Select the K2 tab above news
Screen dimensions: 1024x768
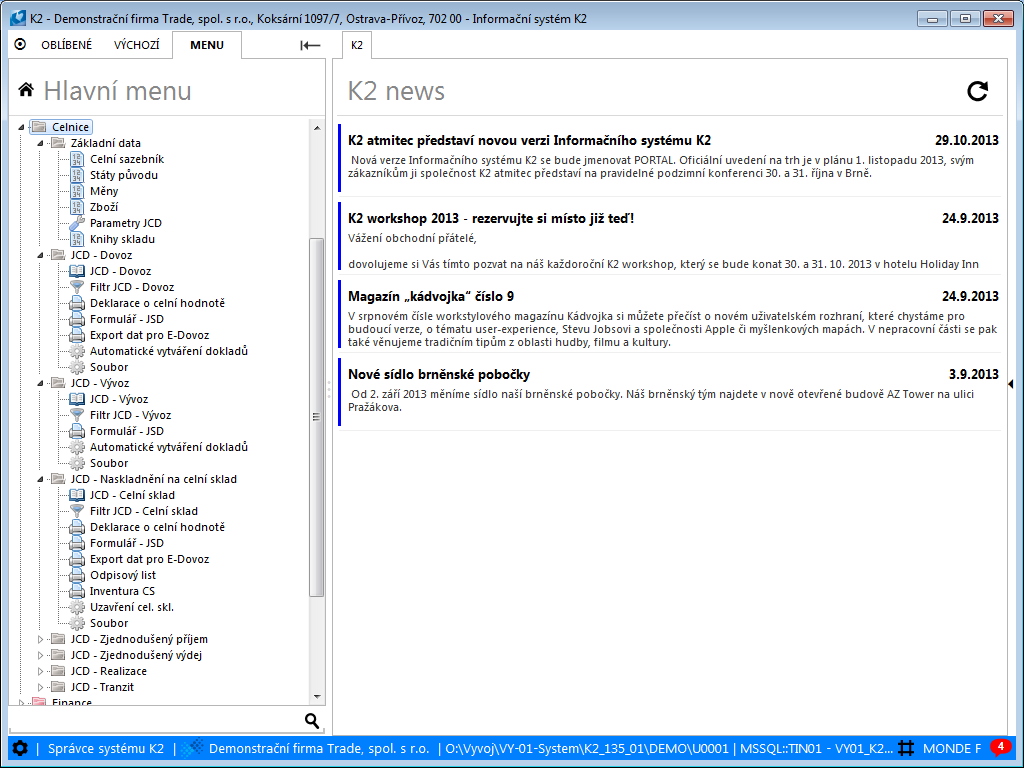[357, 45]
